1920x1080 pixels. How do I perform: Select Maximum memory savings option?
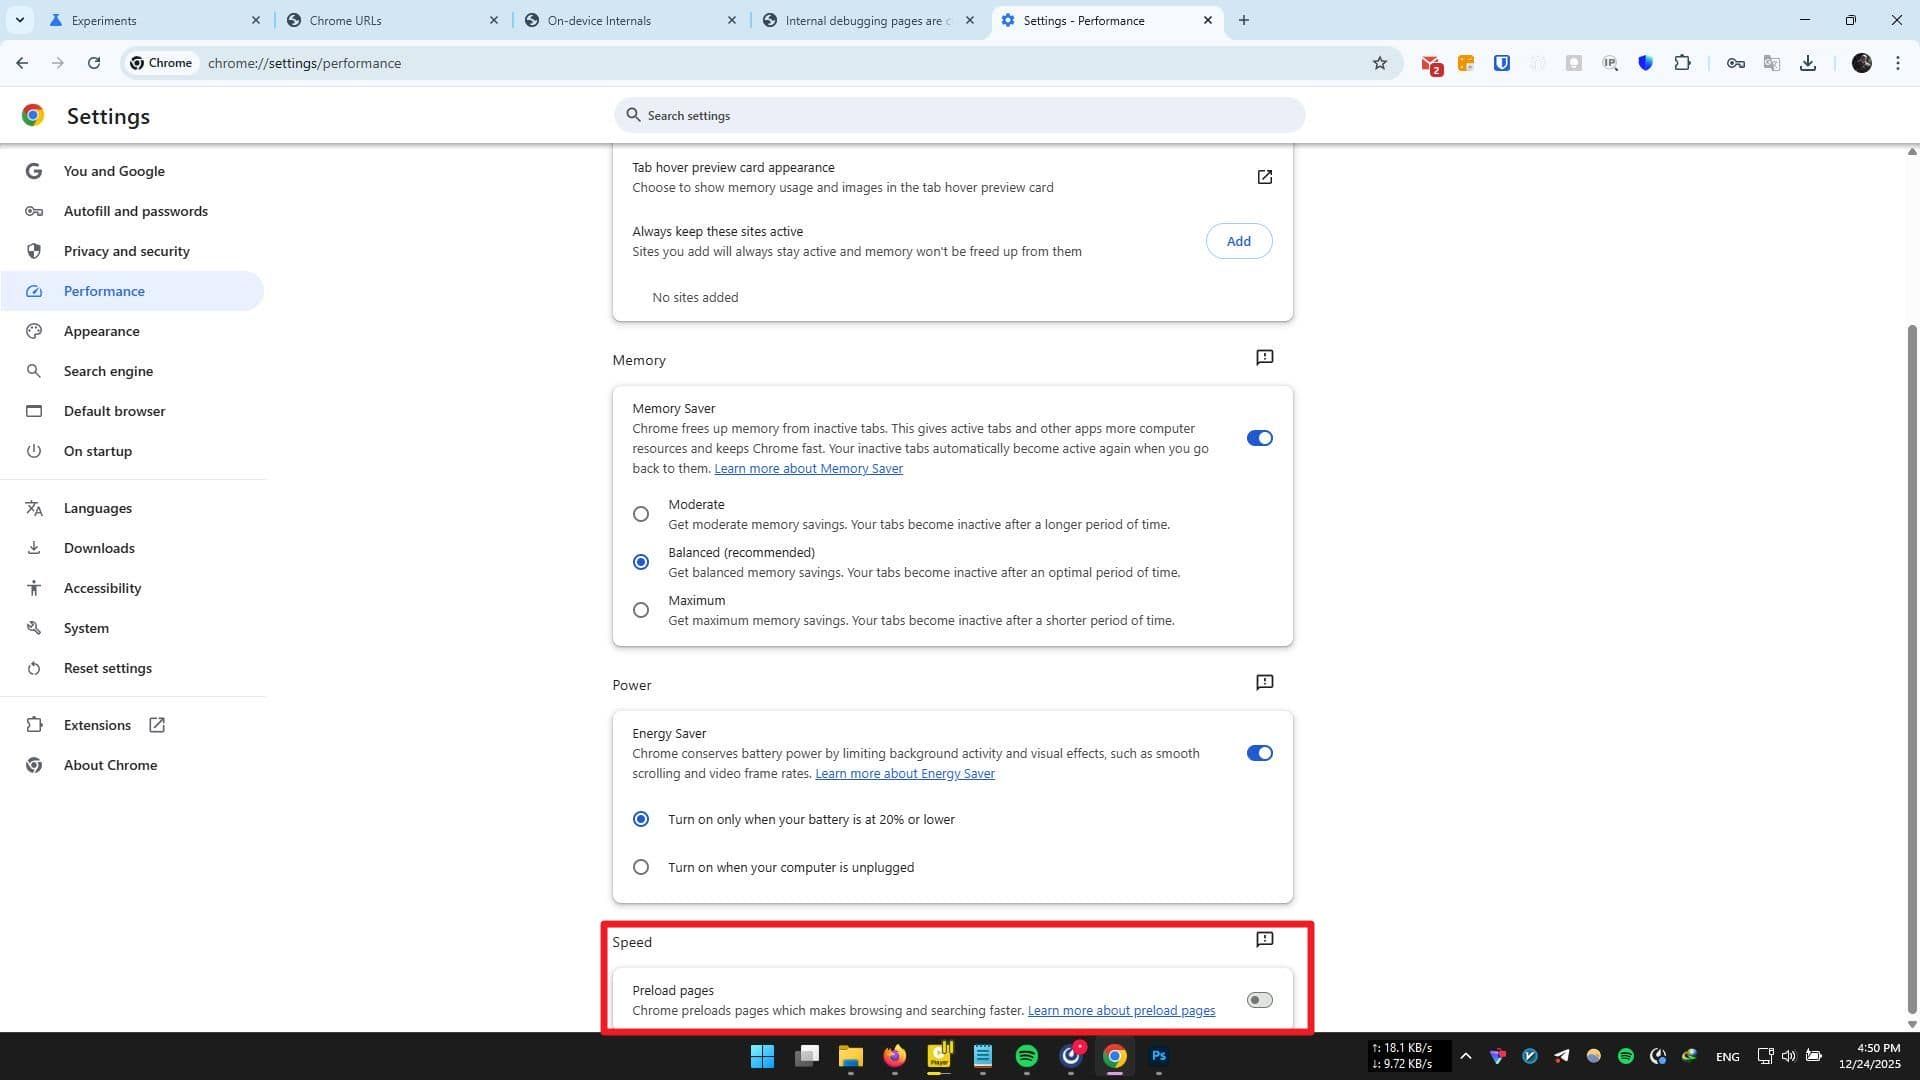coord(640,609)
